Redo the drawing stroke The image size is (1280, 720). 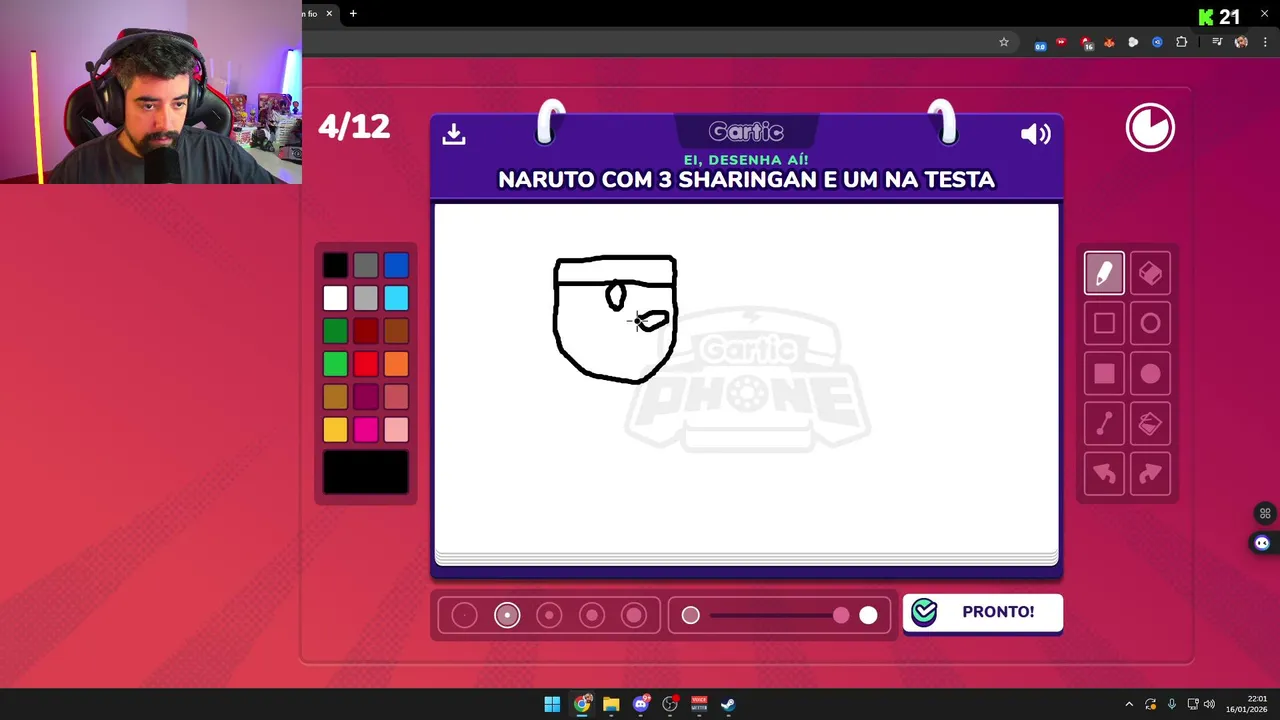point(1150,474)
